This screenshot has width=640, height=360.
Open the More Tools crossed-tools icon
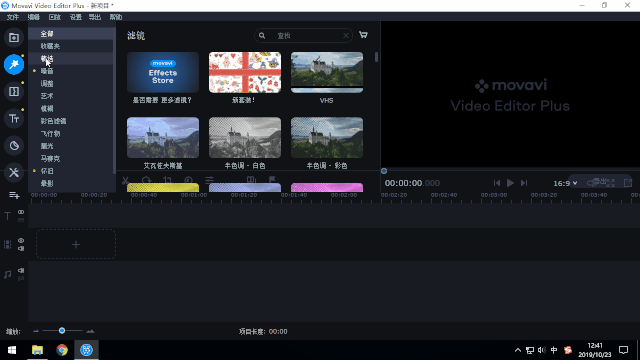14,172
